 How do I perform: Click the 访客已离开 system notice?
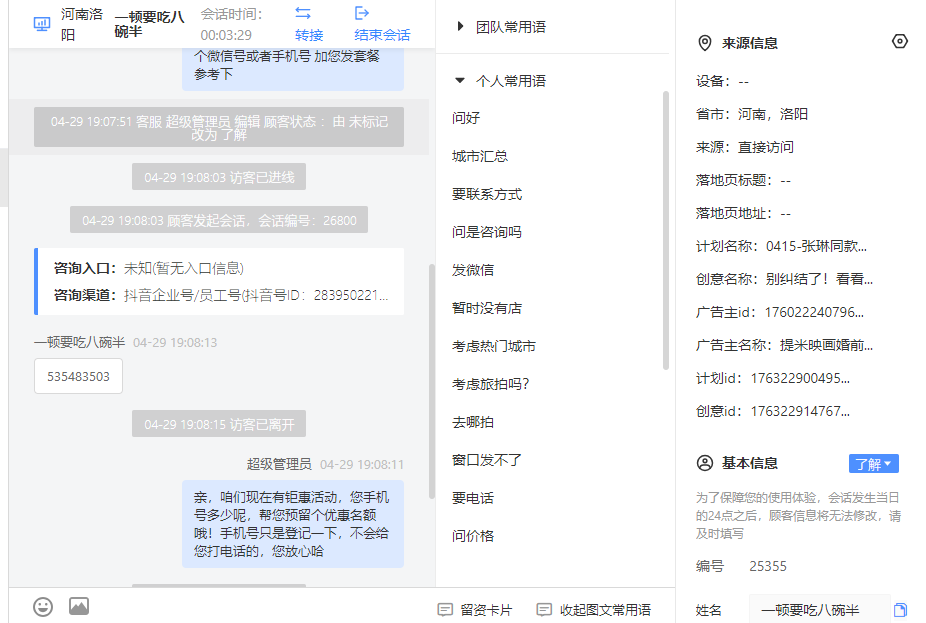tap(219, 424)
